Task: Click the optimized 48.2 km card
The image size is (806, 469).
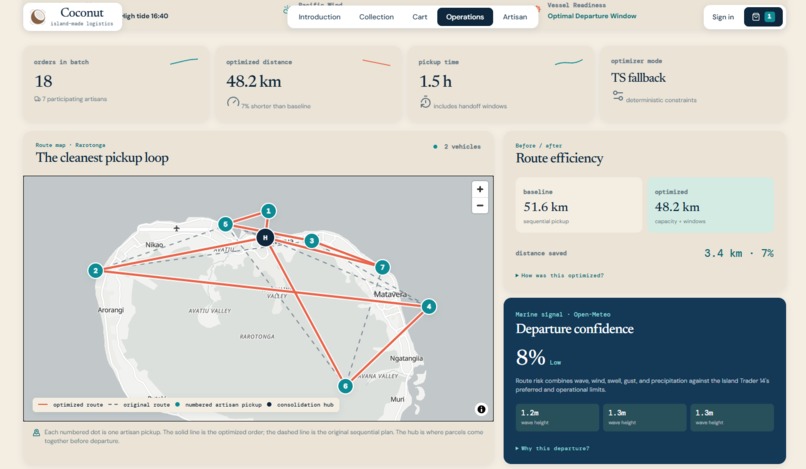Action: 710,205
